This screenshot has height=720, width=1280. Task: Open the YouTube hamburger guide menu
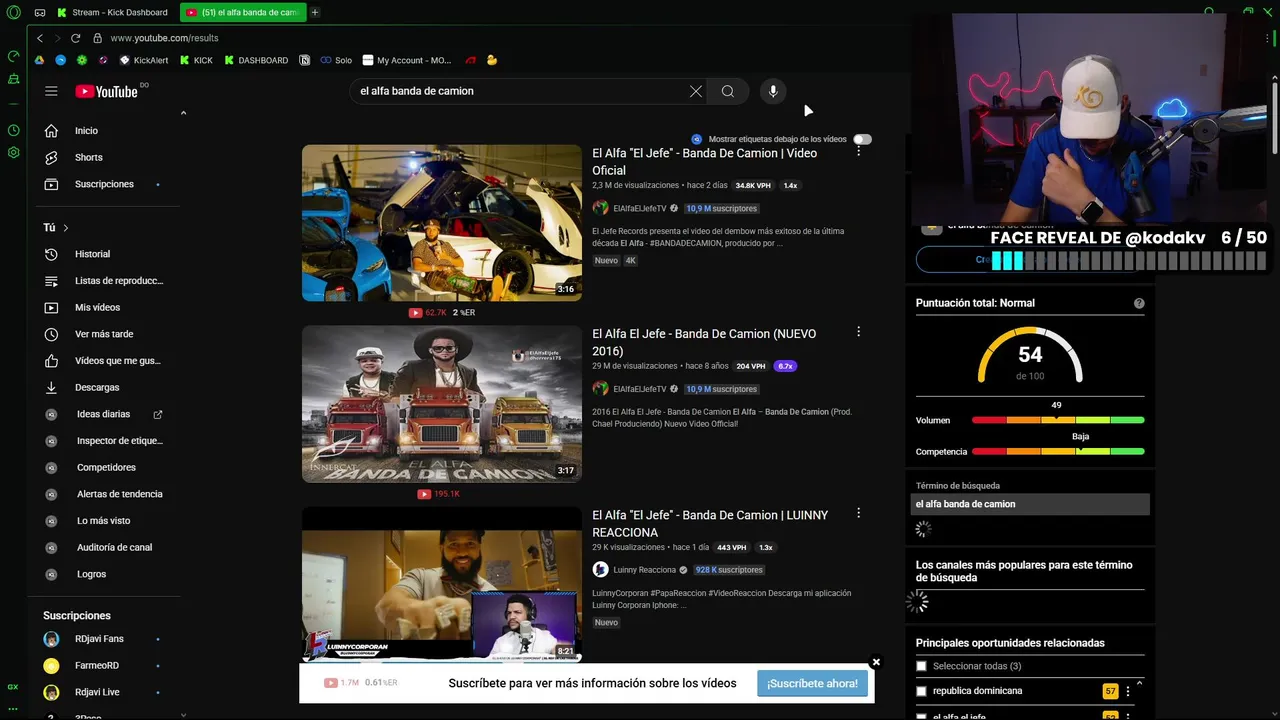[51, 91]
